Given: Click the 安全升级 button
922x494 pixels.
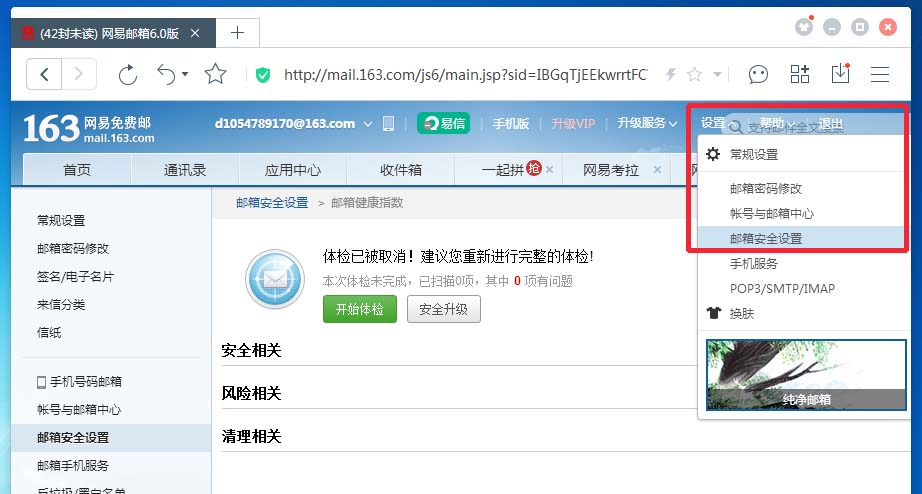Looking at the screenshot, I should pyautogui.click(x=444, y=309).
